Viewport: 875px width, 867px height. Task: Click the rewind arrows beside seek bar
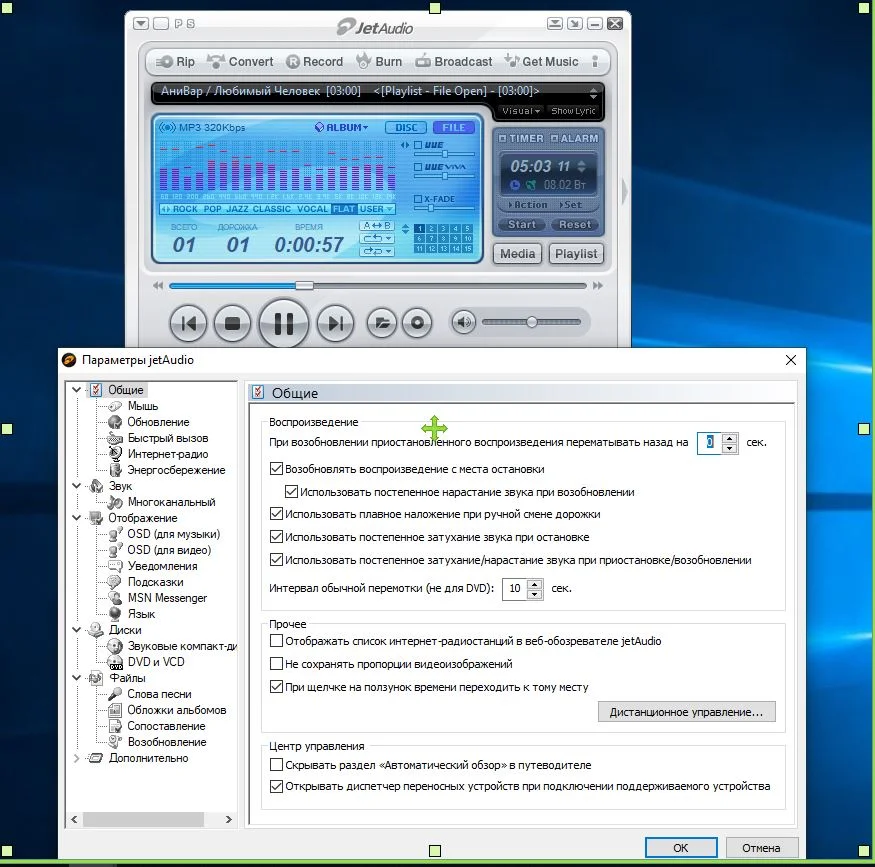(x=158, y=286)
